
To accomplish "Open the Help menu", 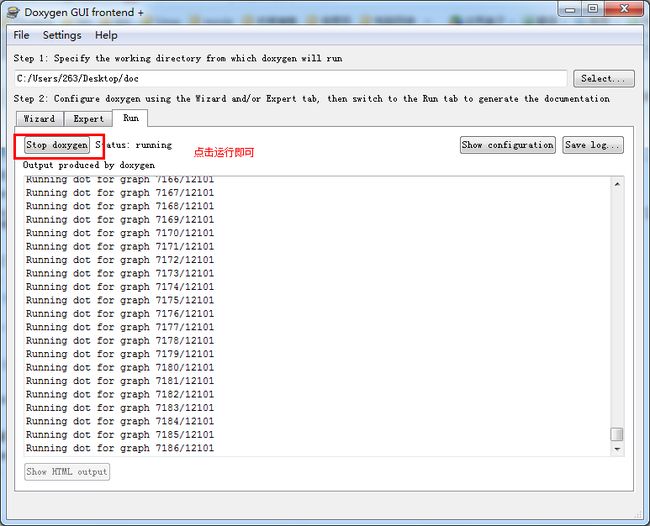I will [106, 35].
